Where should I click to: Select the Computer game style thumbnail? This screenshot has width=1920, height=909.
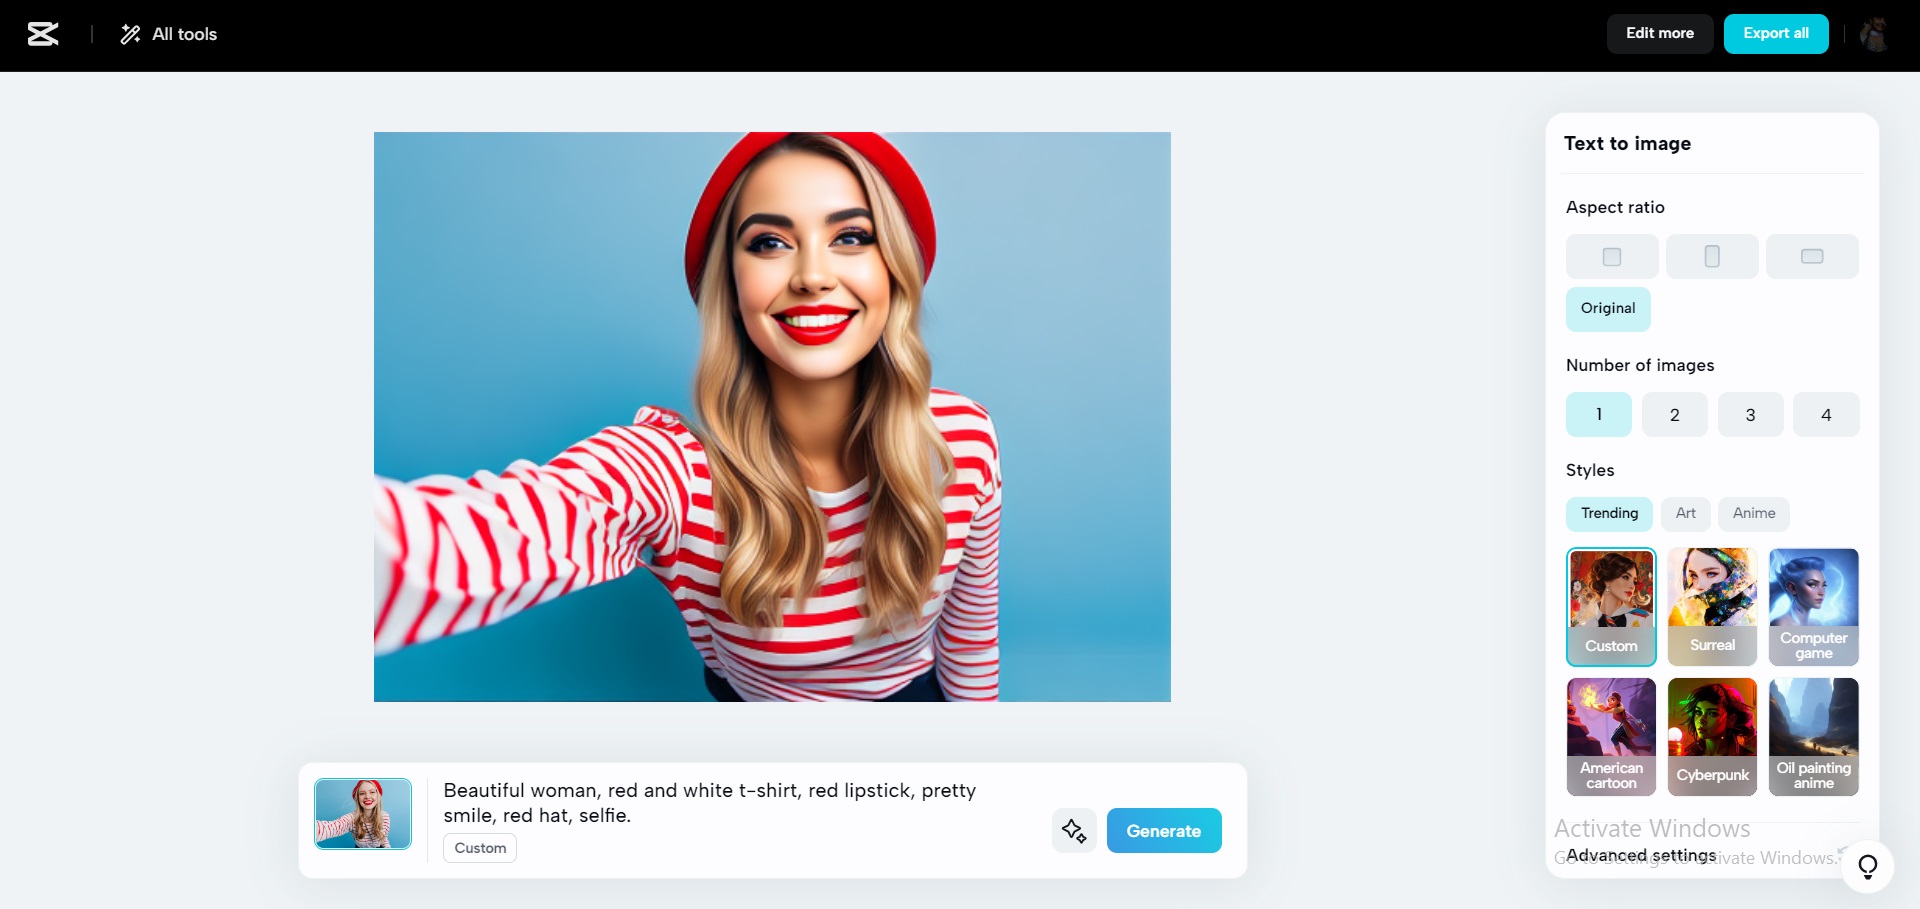point(1814,607)
